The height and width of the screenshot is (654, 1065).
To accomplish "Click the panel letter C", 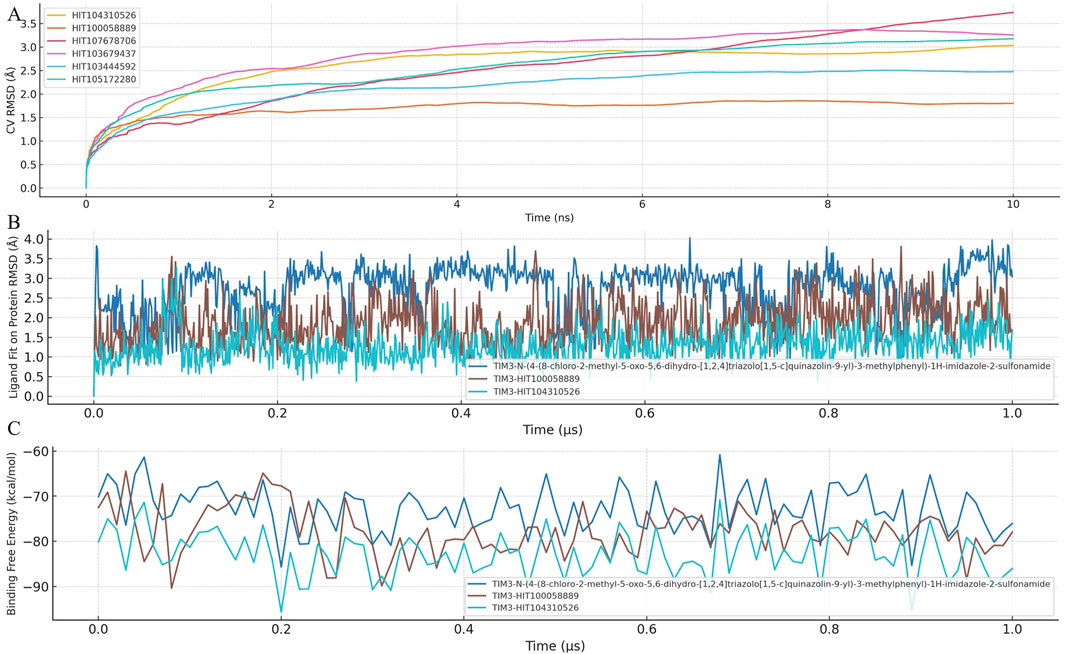I will point(14,429).
